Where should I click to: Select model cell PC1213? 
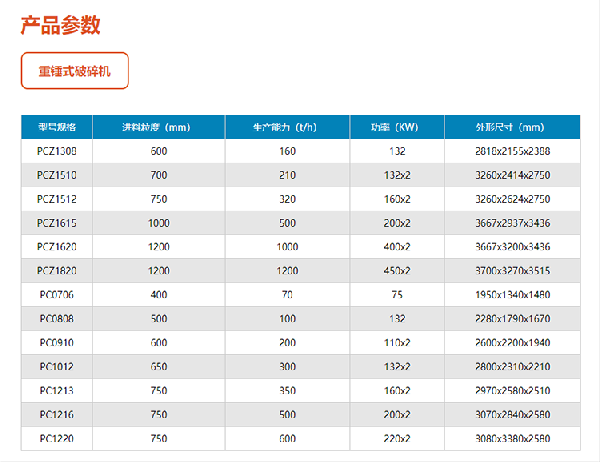(x=57, y=390)
